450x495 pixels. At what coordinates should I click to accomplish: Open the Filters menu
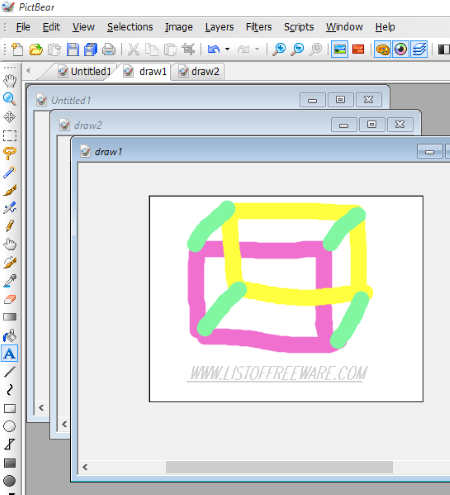pyautogui.click(x=259, y=27)
